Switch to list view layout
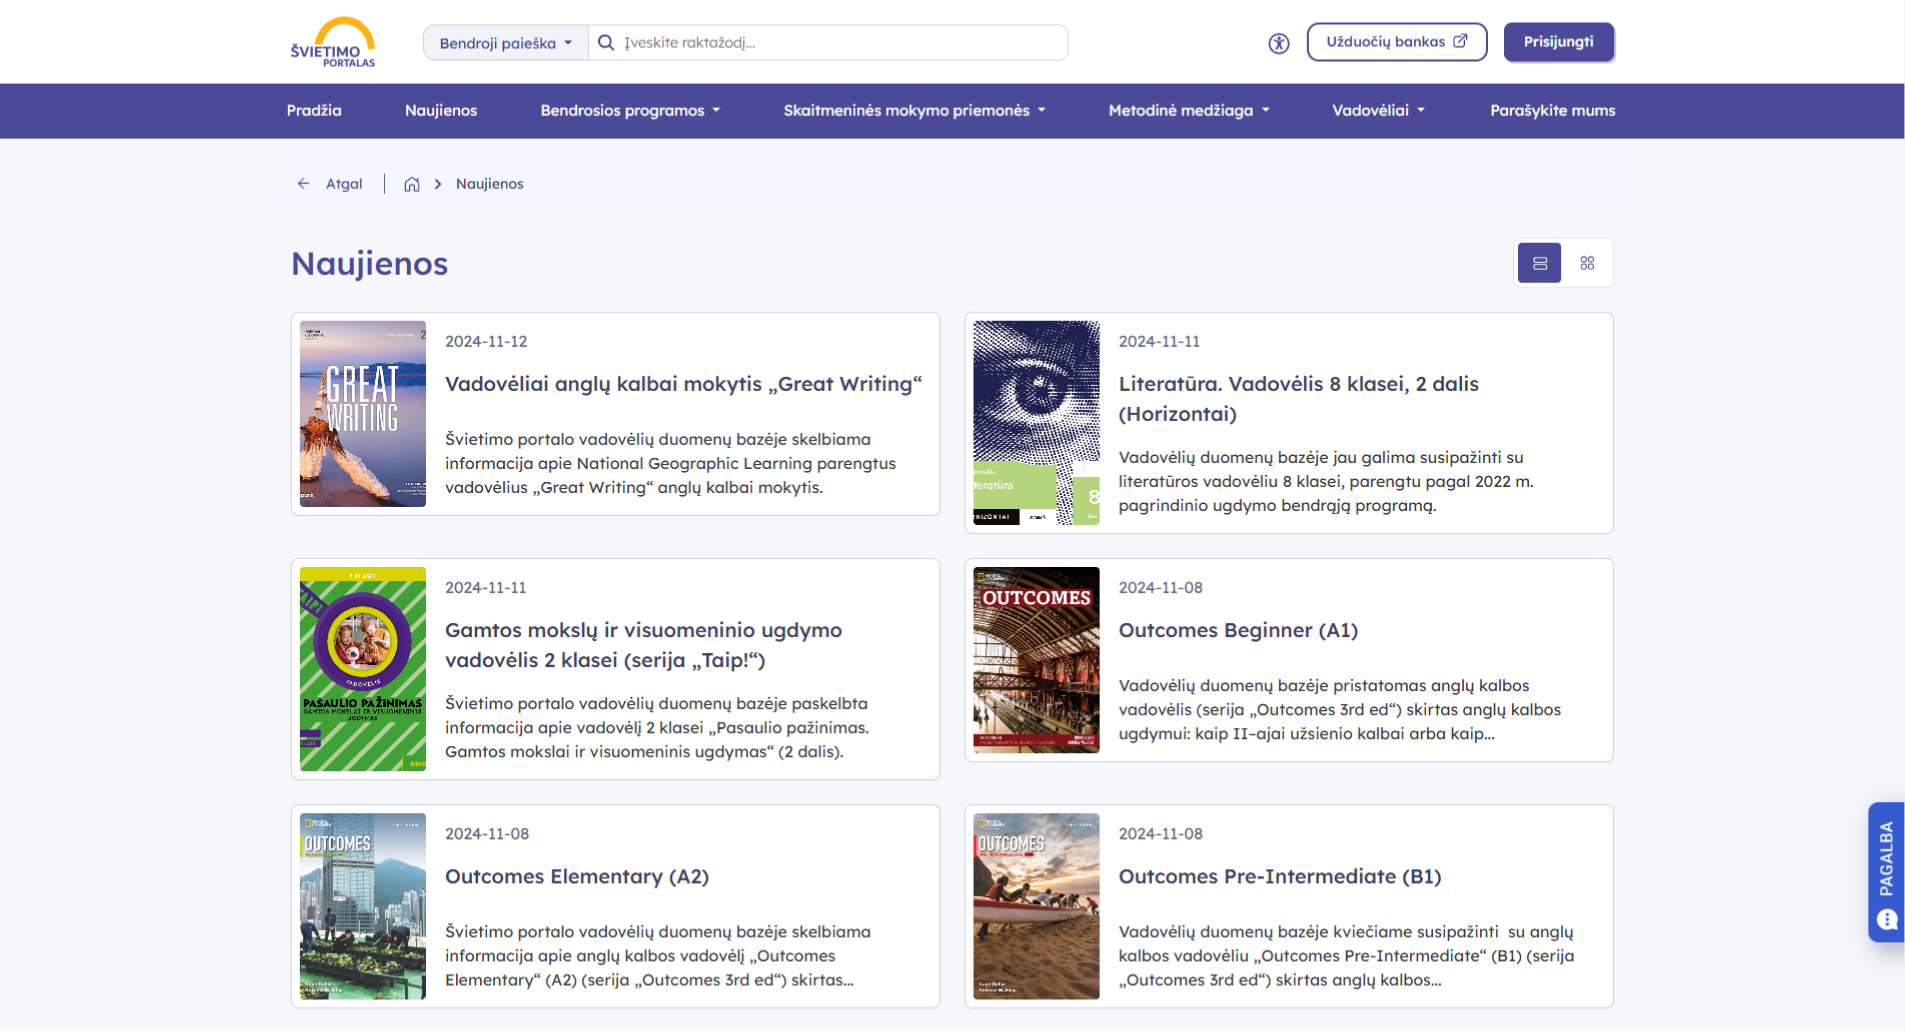The height and width of the screenshot is (1031, 1905). click(1540, 263)
